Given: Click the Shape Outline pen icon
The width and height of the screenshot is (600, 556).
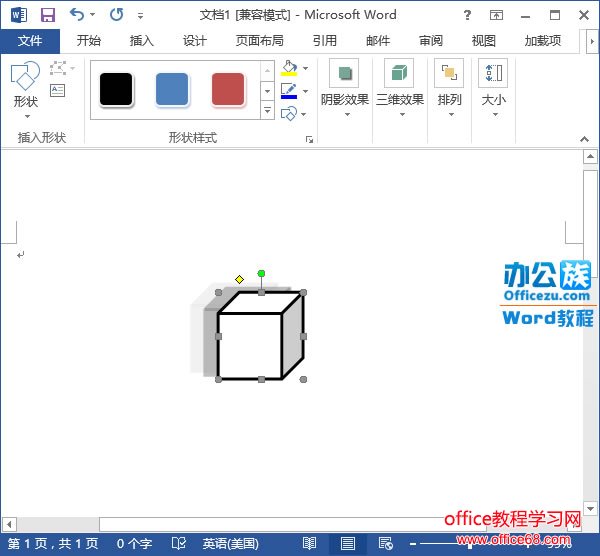Looking at the screenshot, I should pos(289,91).
